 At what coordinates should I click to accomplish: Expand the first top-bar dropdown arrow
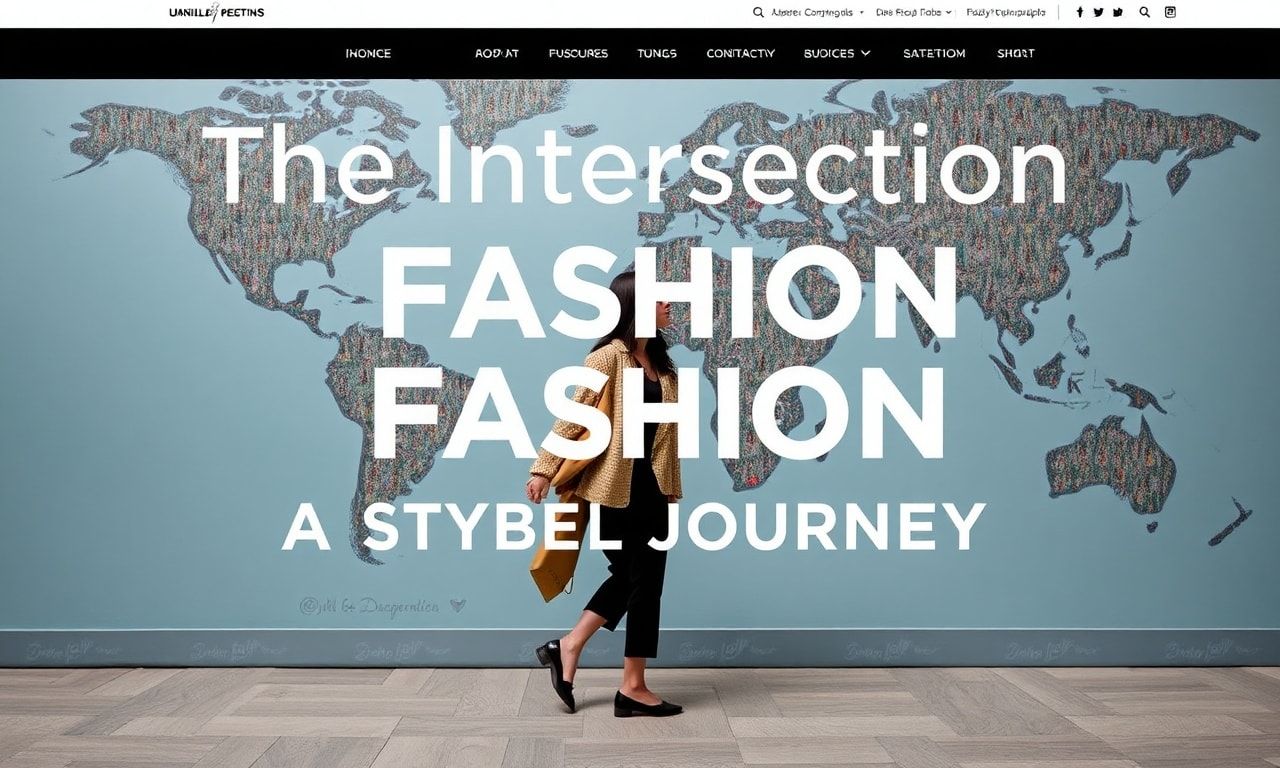tap(861, 13)
